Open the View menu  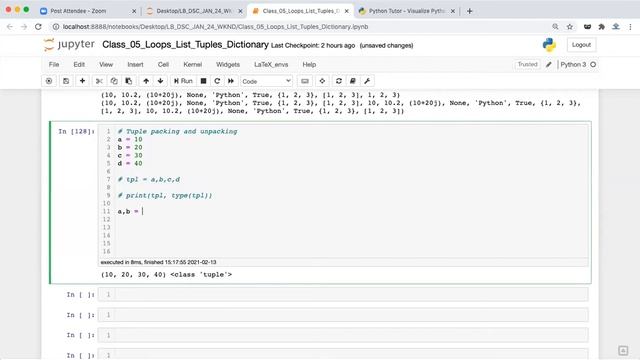[106, 64]
